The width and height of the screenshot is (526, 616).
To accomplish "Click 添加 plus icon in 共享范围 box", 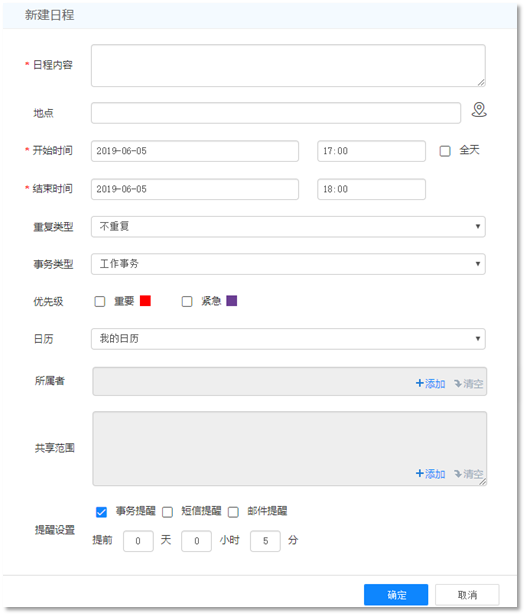I will [x=419, y=473].
